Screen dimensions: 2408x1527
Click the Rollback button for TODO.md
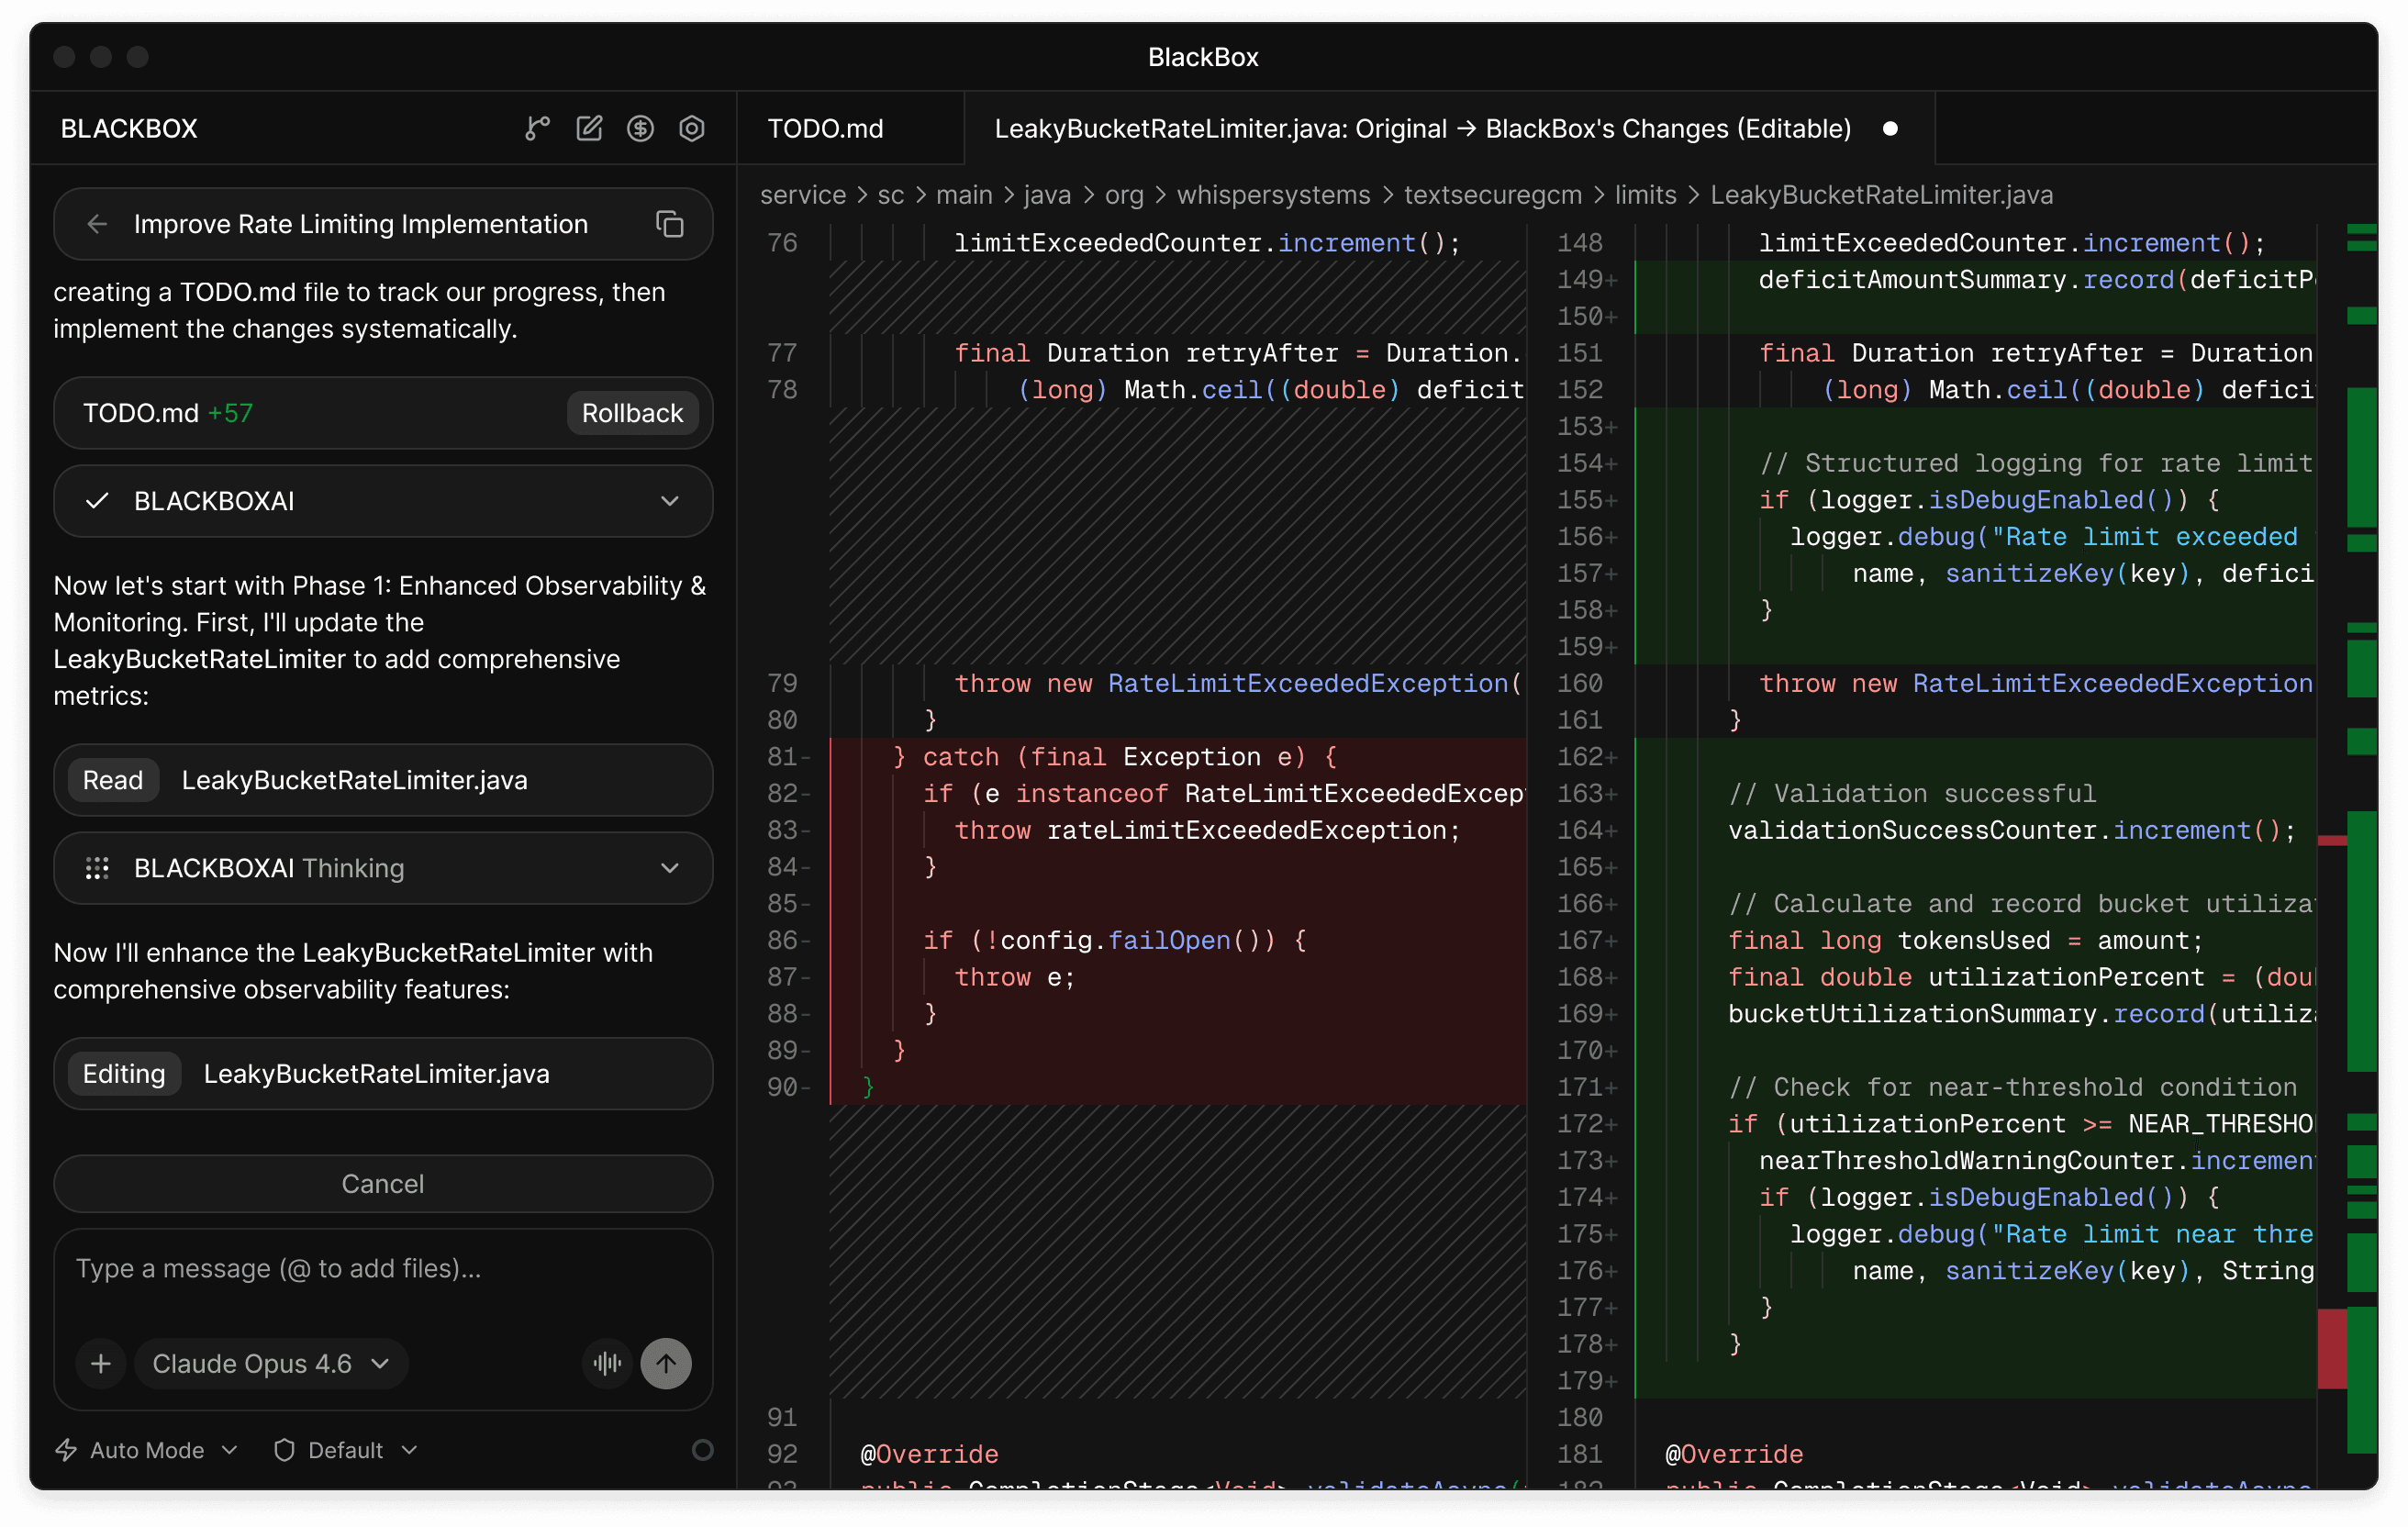click(x=632, y=413)
